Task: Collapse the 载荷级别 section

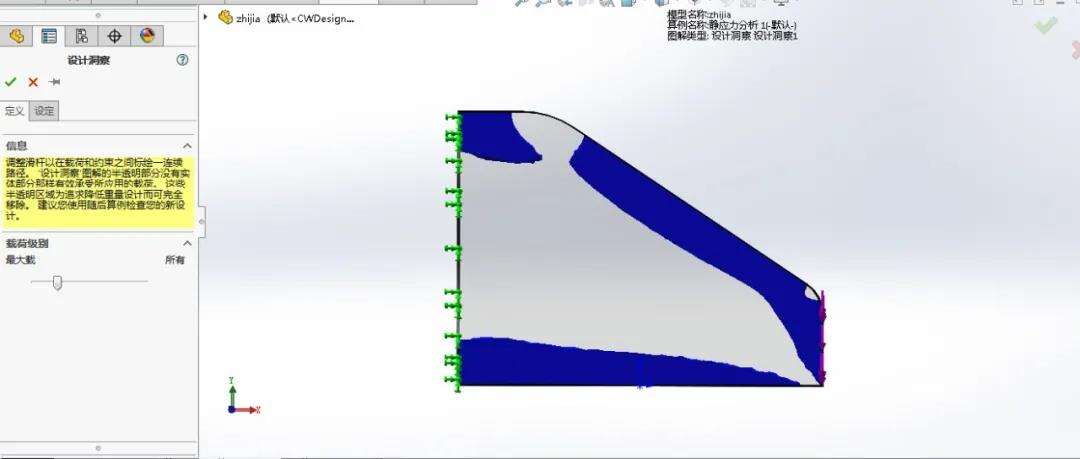Action: point(186,243)
